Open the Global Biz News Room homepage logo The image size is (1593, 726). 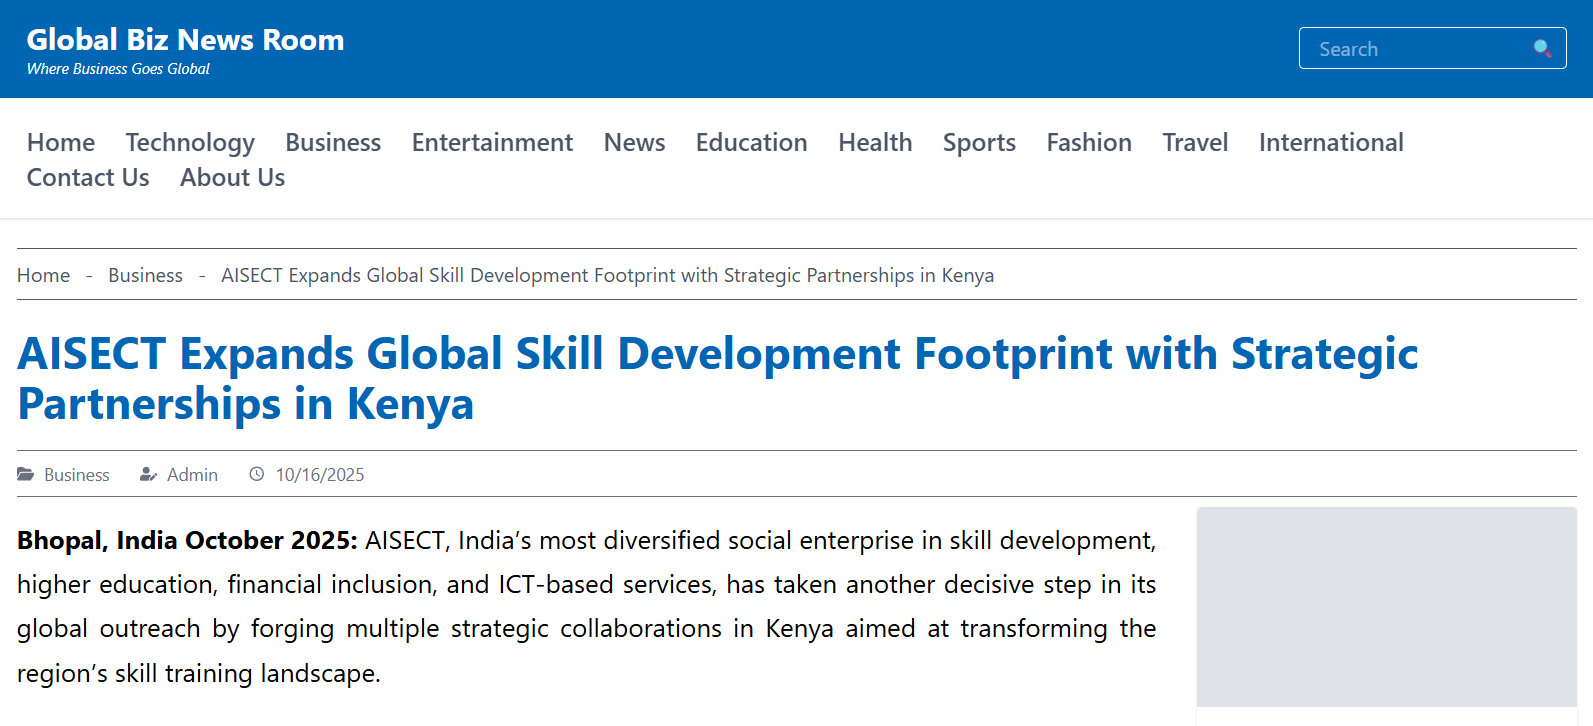185,40
